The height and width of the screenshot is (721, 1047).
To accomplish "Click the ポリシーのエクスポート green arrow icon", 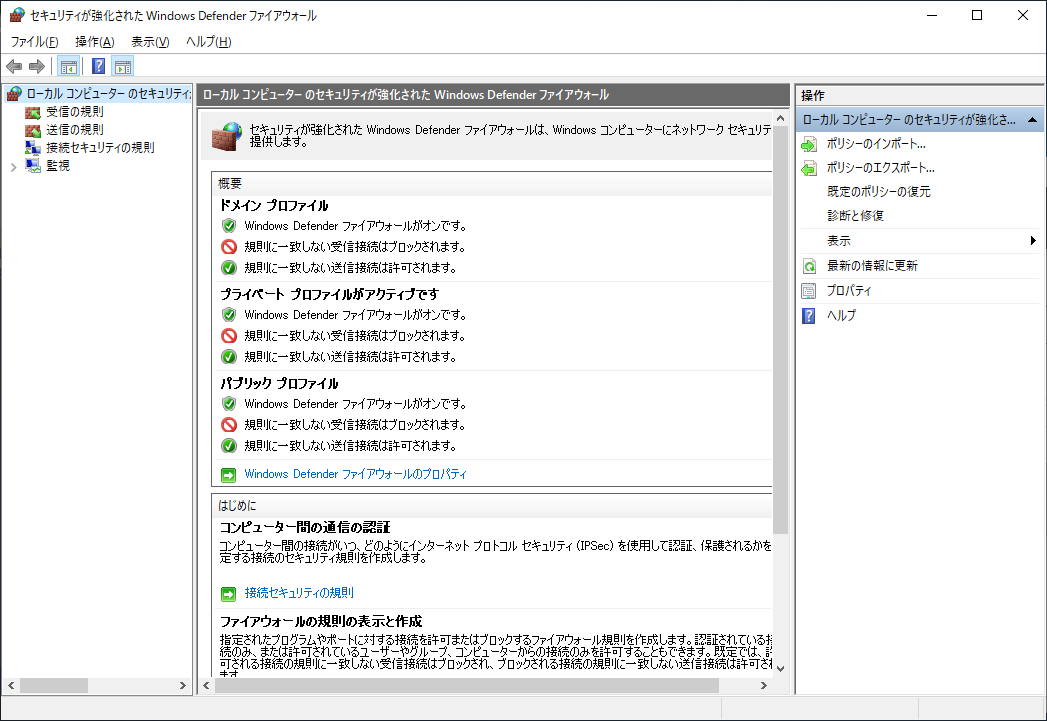I will (x=809, y=168).
